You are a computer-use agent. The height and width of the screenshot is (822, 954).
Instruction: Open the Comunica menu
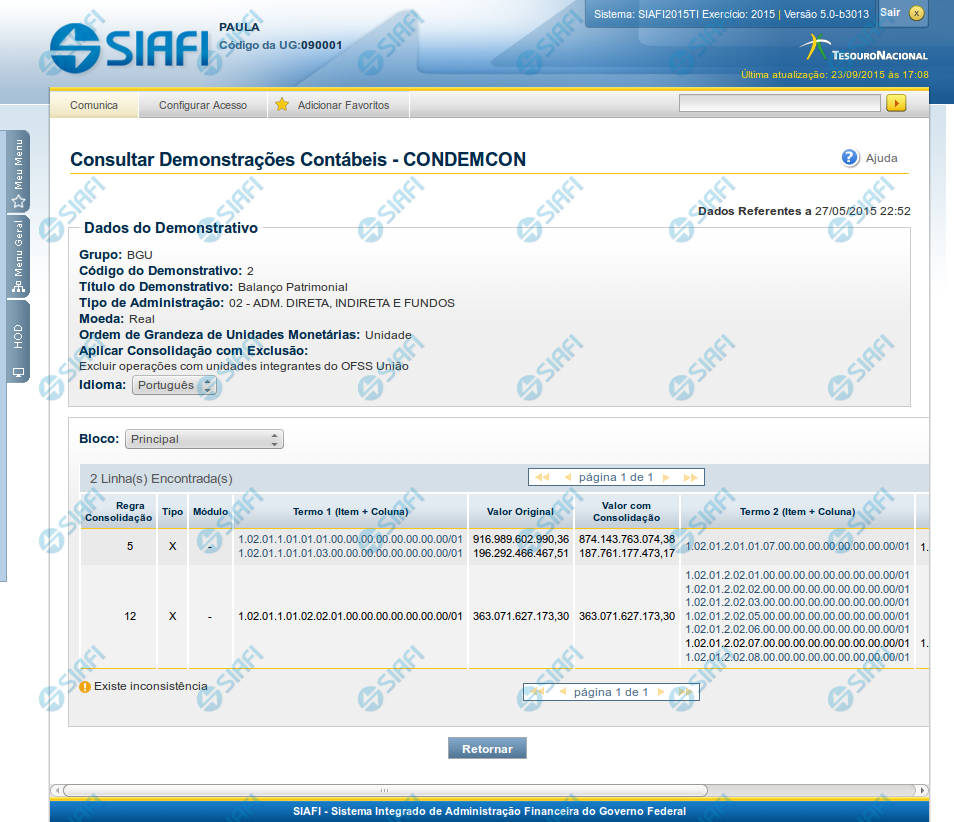coord(94,105)
